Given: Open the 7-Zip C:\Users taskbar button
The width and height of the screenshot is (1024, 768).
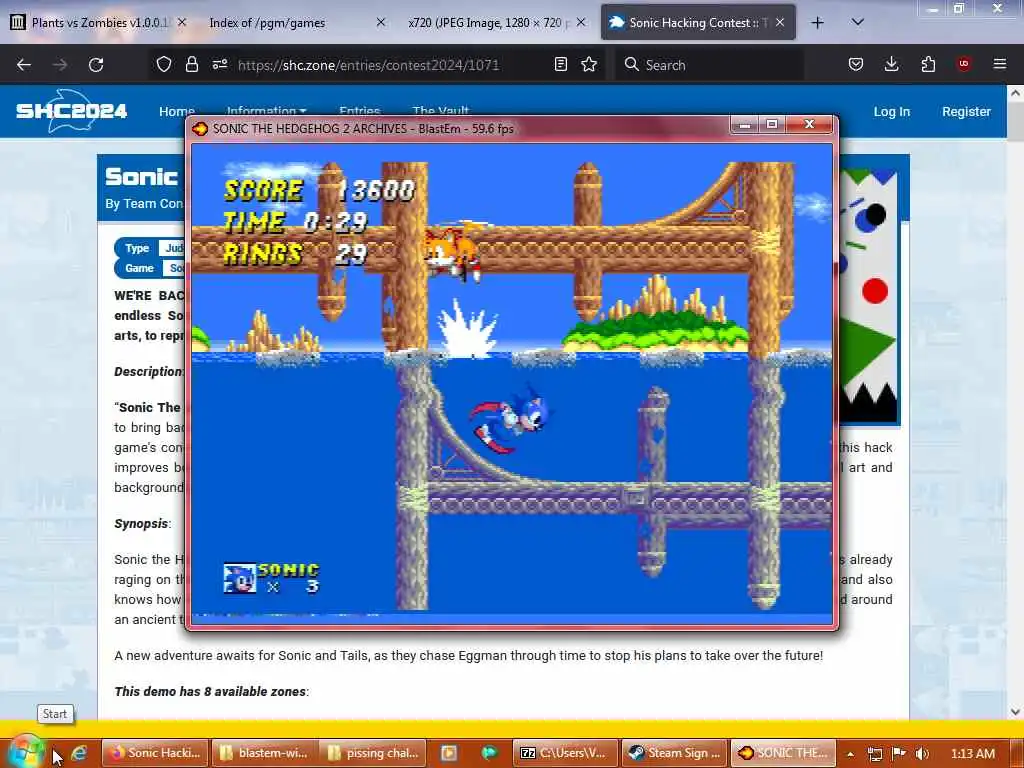Looking at the screenshot, I should (x=564, y=753).
